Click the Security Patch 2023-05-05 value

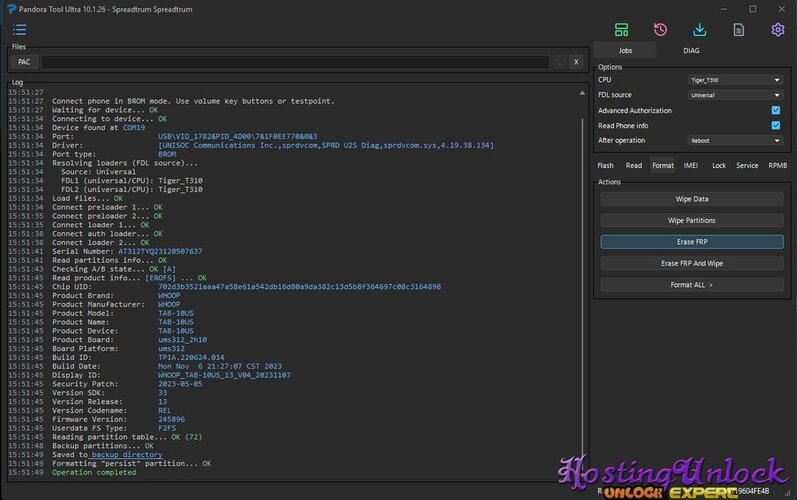point(180,384)
